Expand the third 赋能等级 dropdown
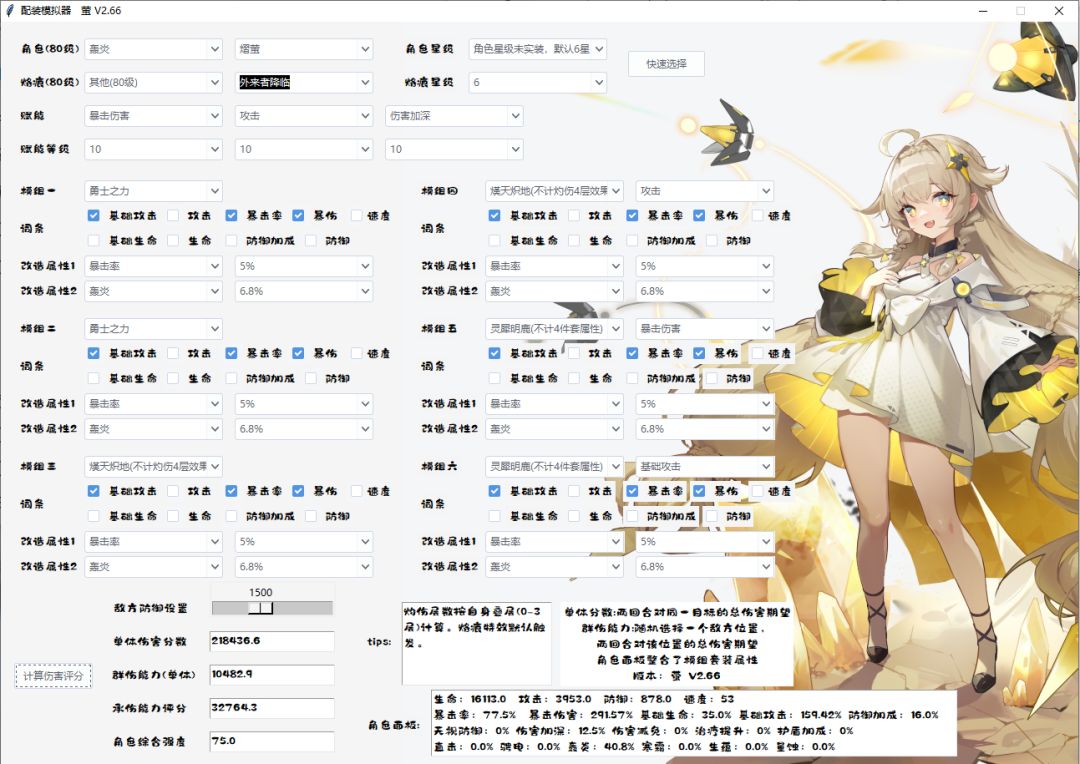This screenshot has width=1080, height=764. point(454,149)
